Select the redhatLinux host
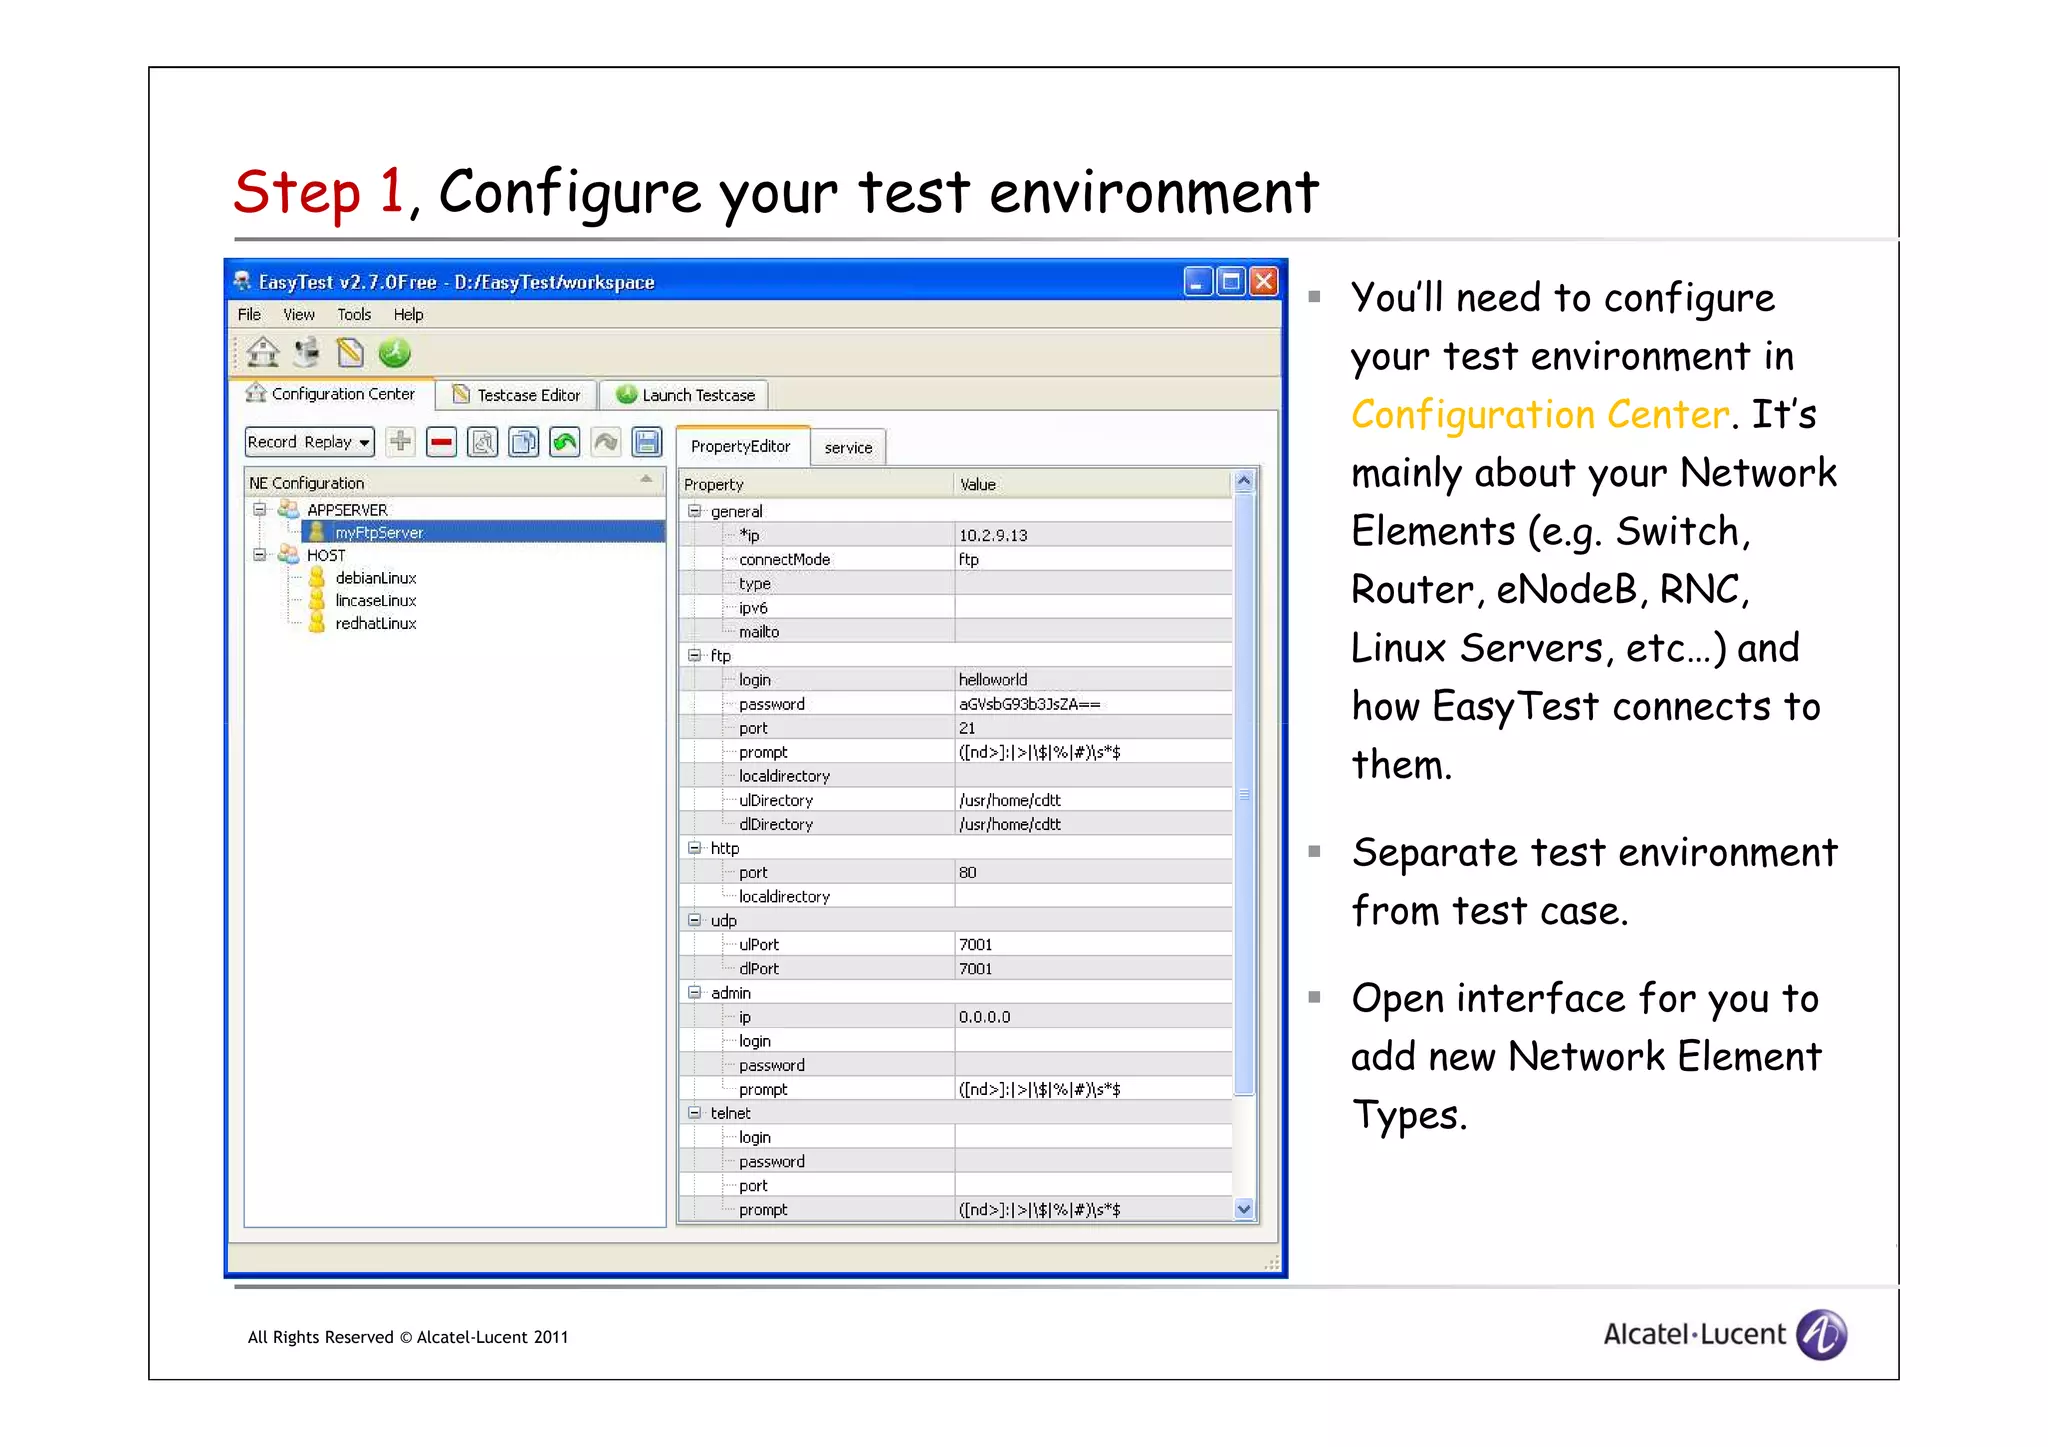Image resolution: width=2048 pixels, height=1447 pixels. pyautogui.click(x=375, y=623)
